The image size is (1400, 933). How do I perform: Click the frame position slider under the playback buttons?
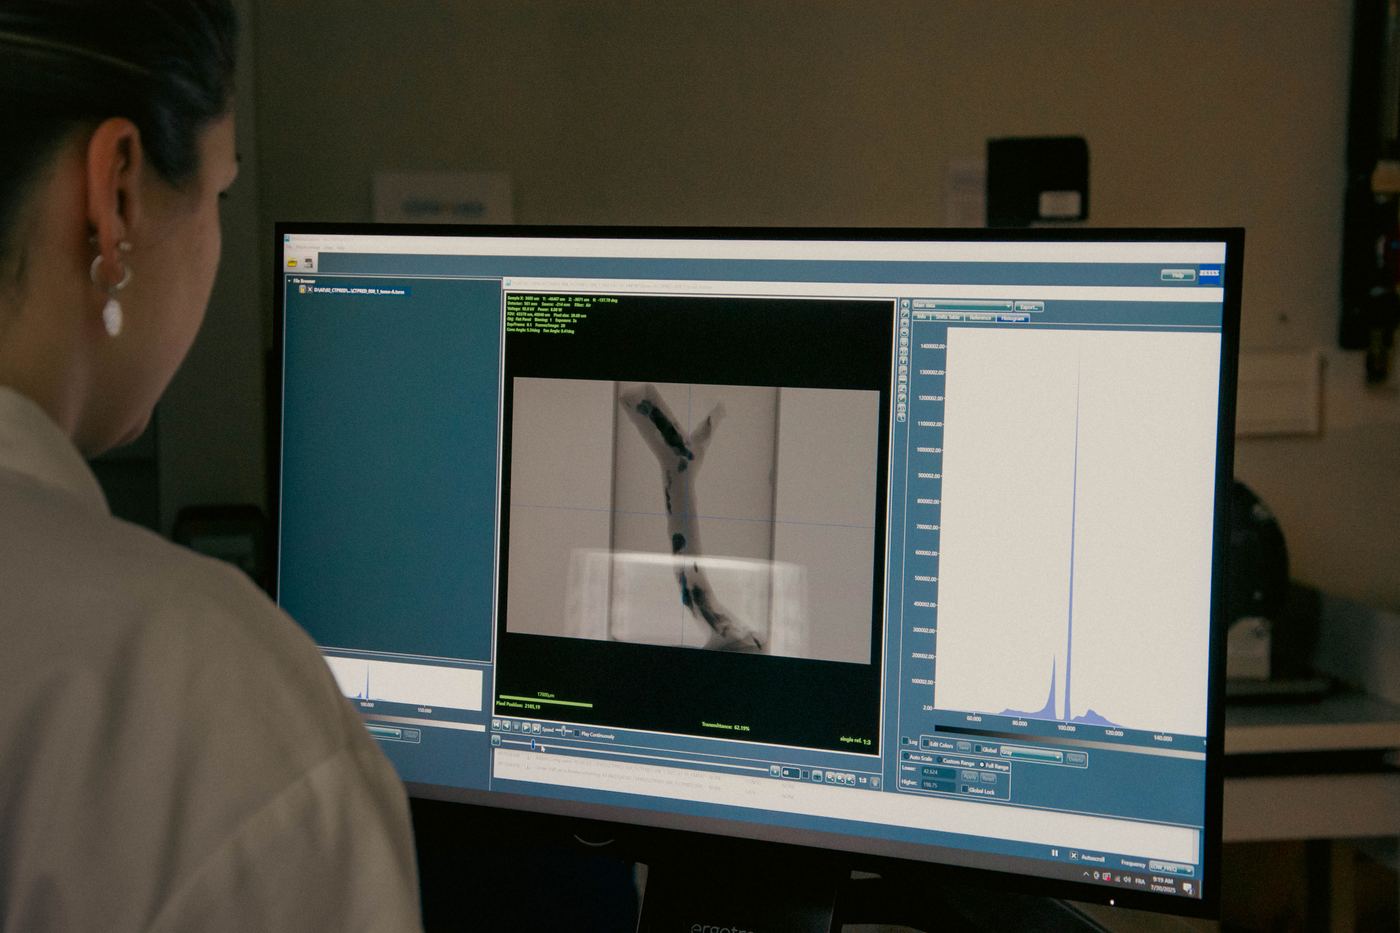pos(635,755)
